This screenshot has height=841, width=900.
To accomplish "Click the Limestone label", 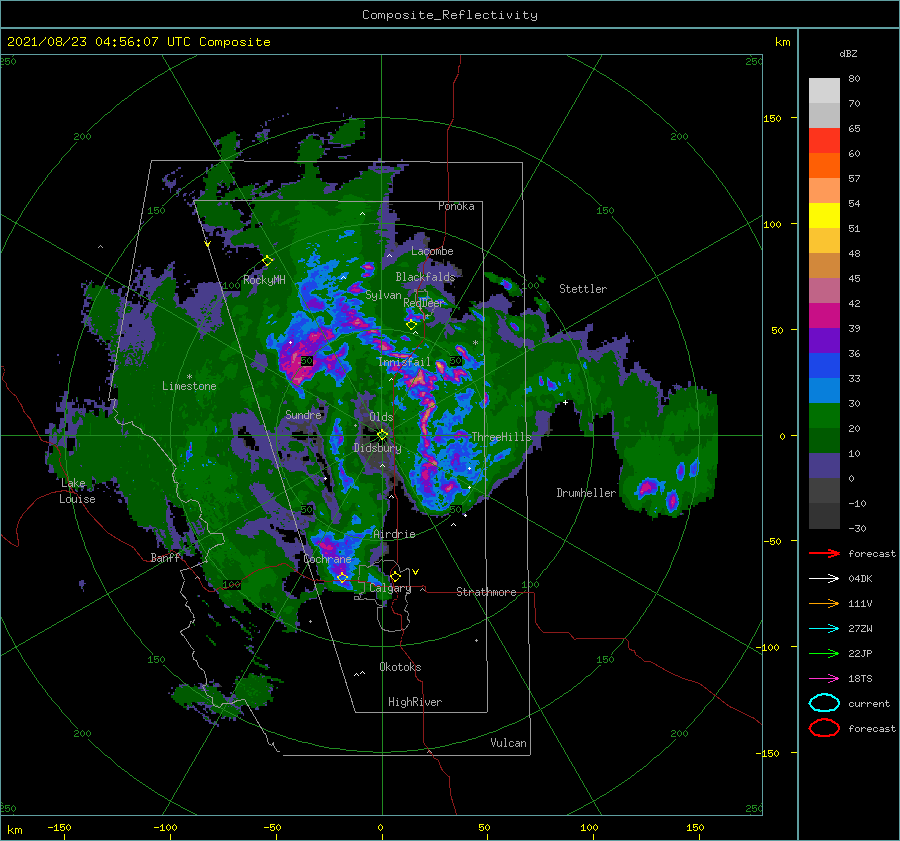I will pyautogui.click(x=189, y=386).
